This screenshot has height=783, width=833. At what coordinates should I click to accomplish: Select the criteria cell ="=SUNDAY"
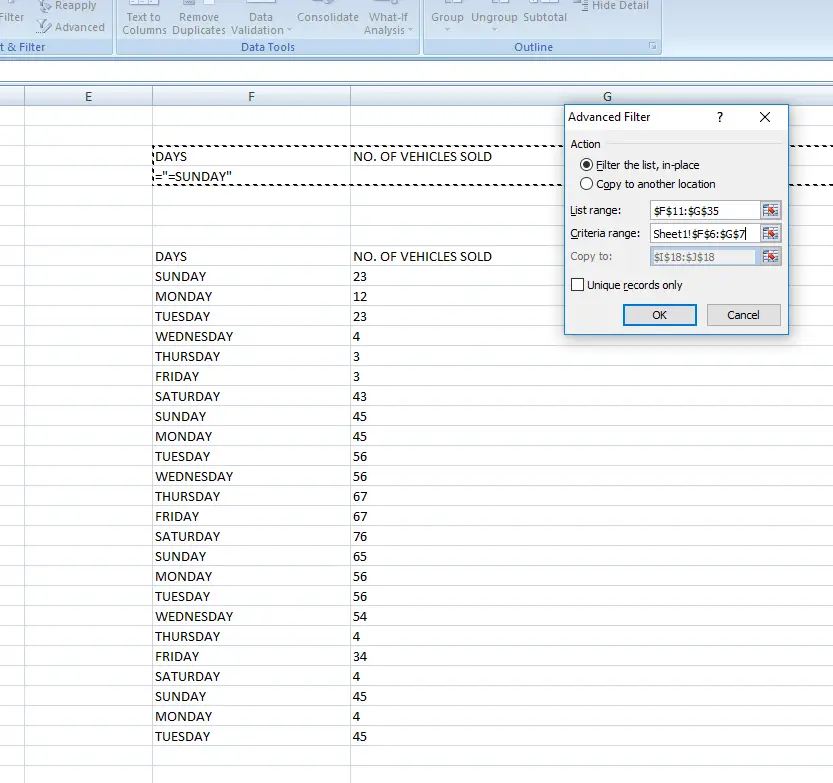251,176
